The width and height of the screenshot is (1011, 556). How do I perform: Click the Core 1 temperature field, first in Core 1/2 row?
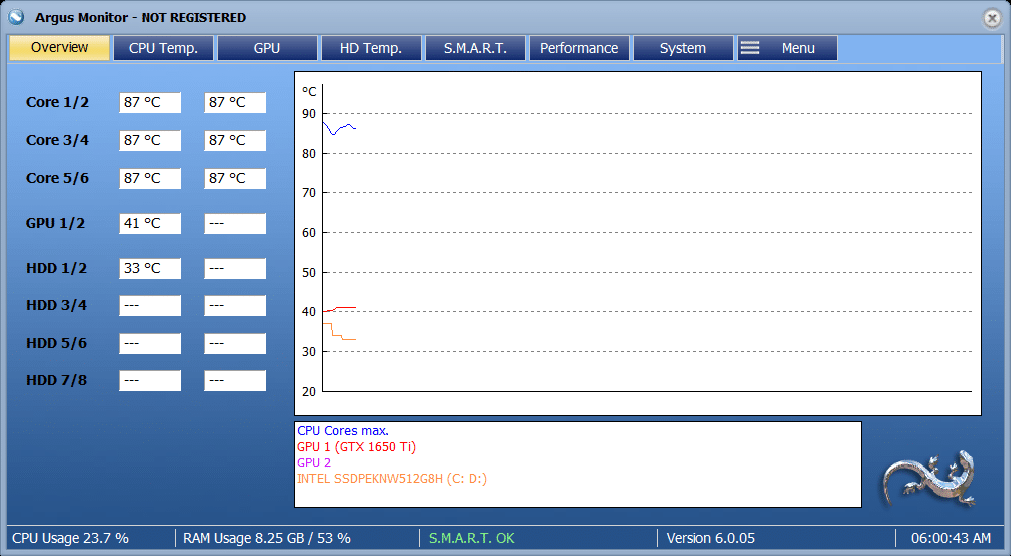(150, 103)
